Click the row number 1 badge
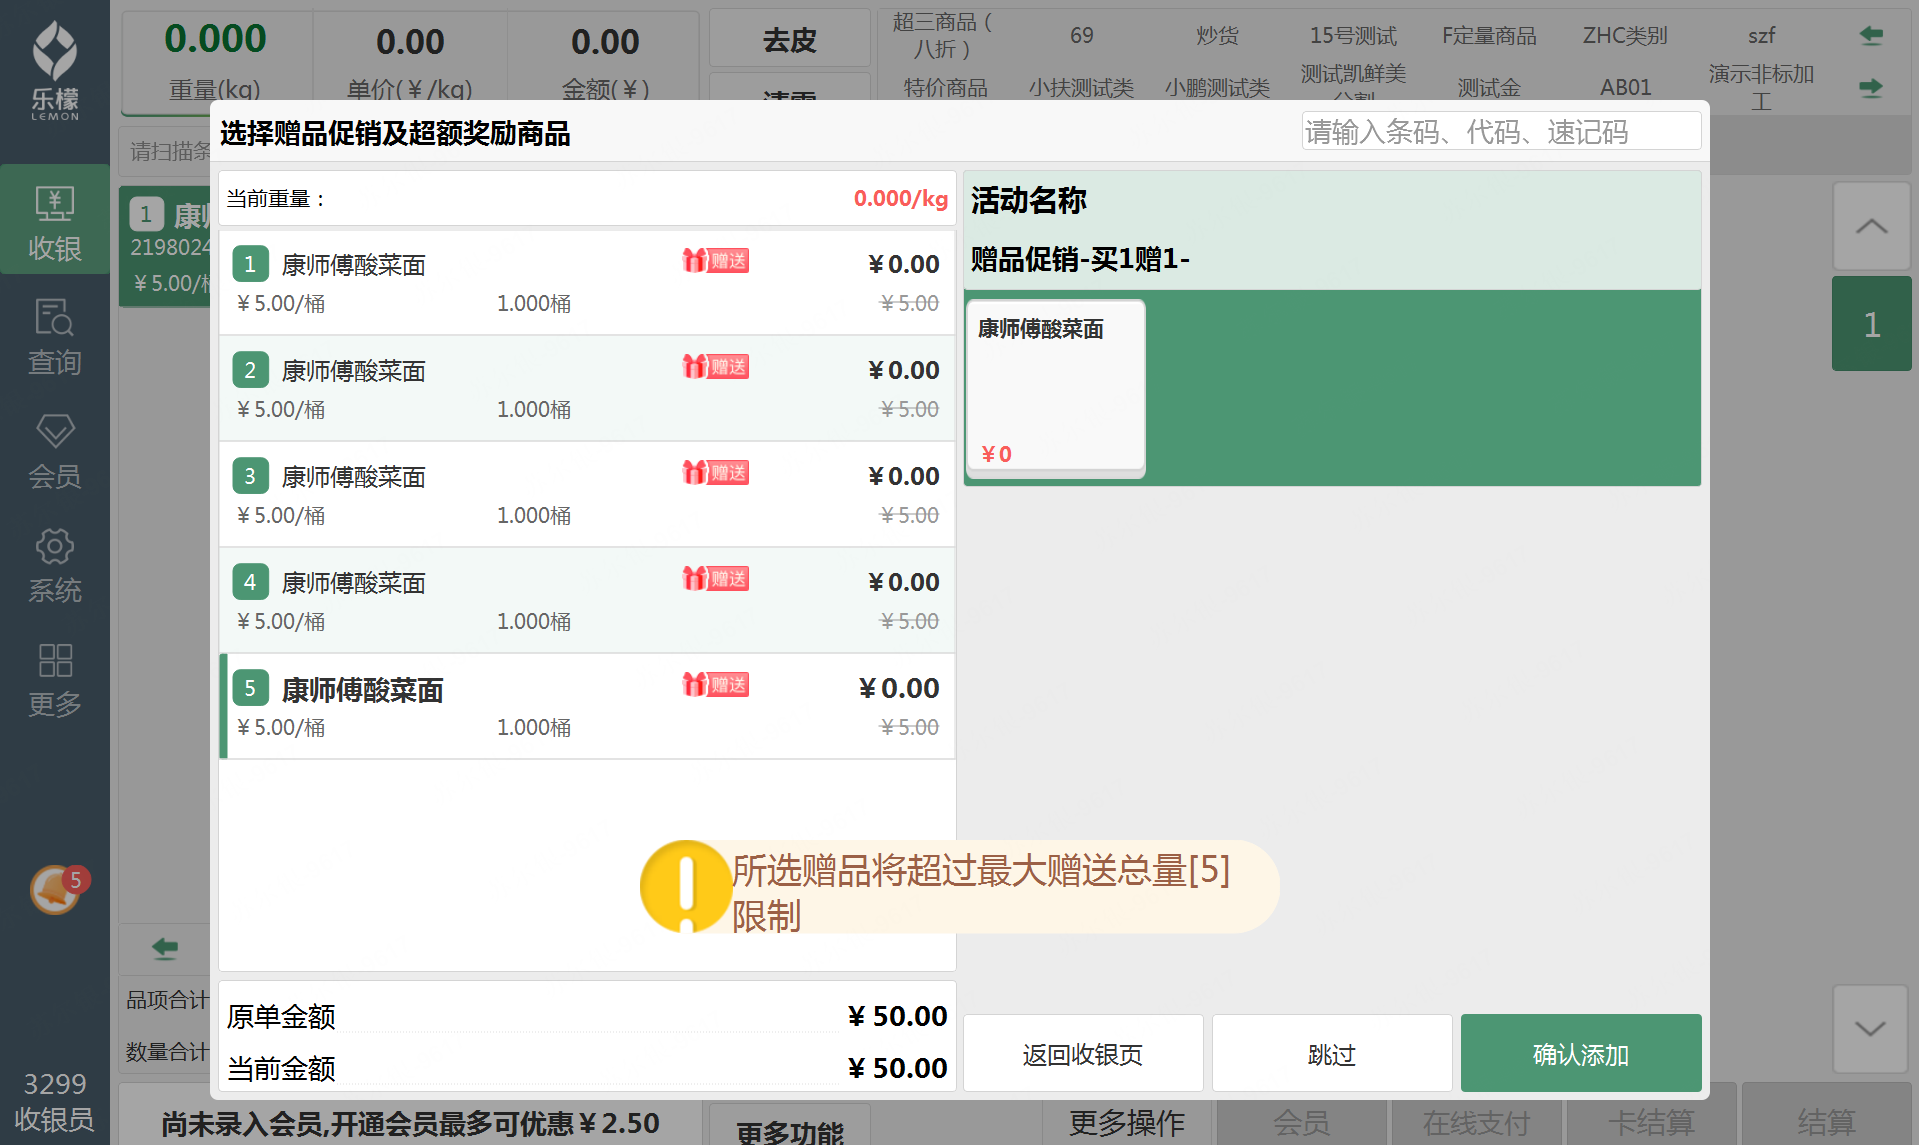1919x1145 pixels. (250, 264)
